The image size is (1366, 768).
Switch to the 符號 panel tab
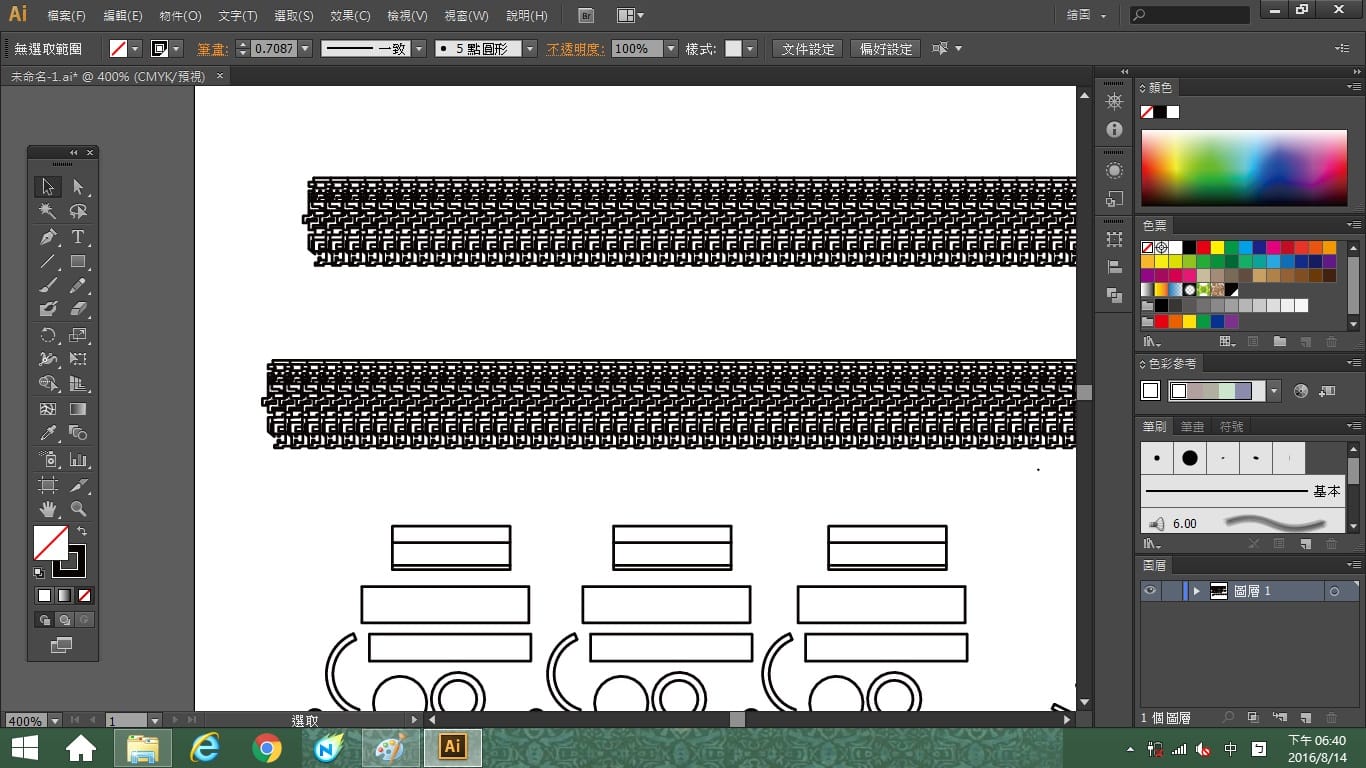[x=1231, y=426]
